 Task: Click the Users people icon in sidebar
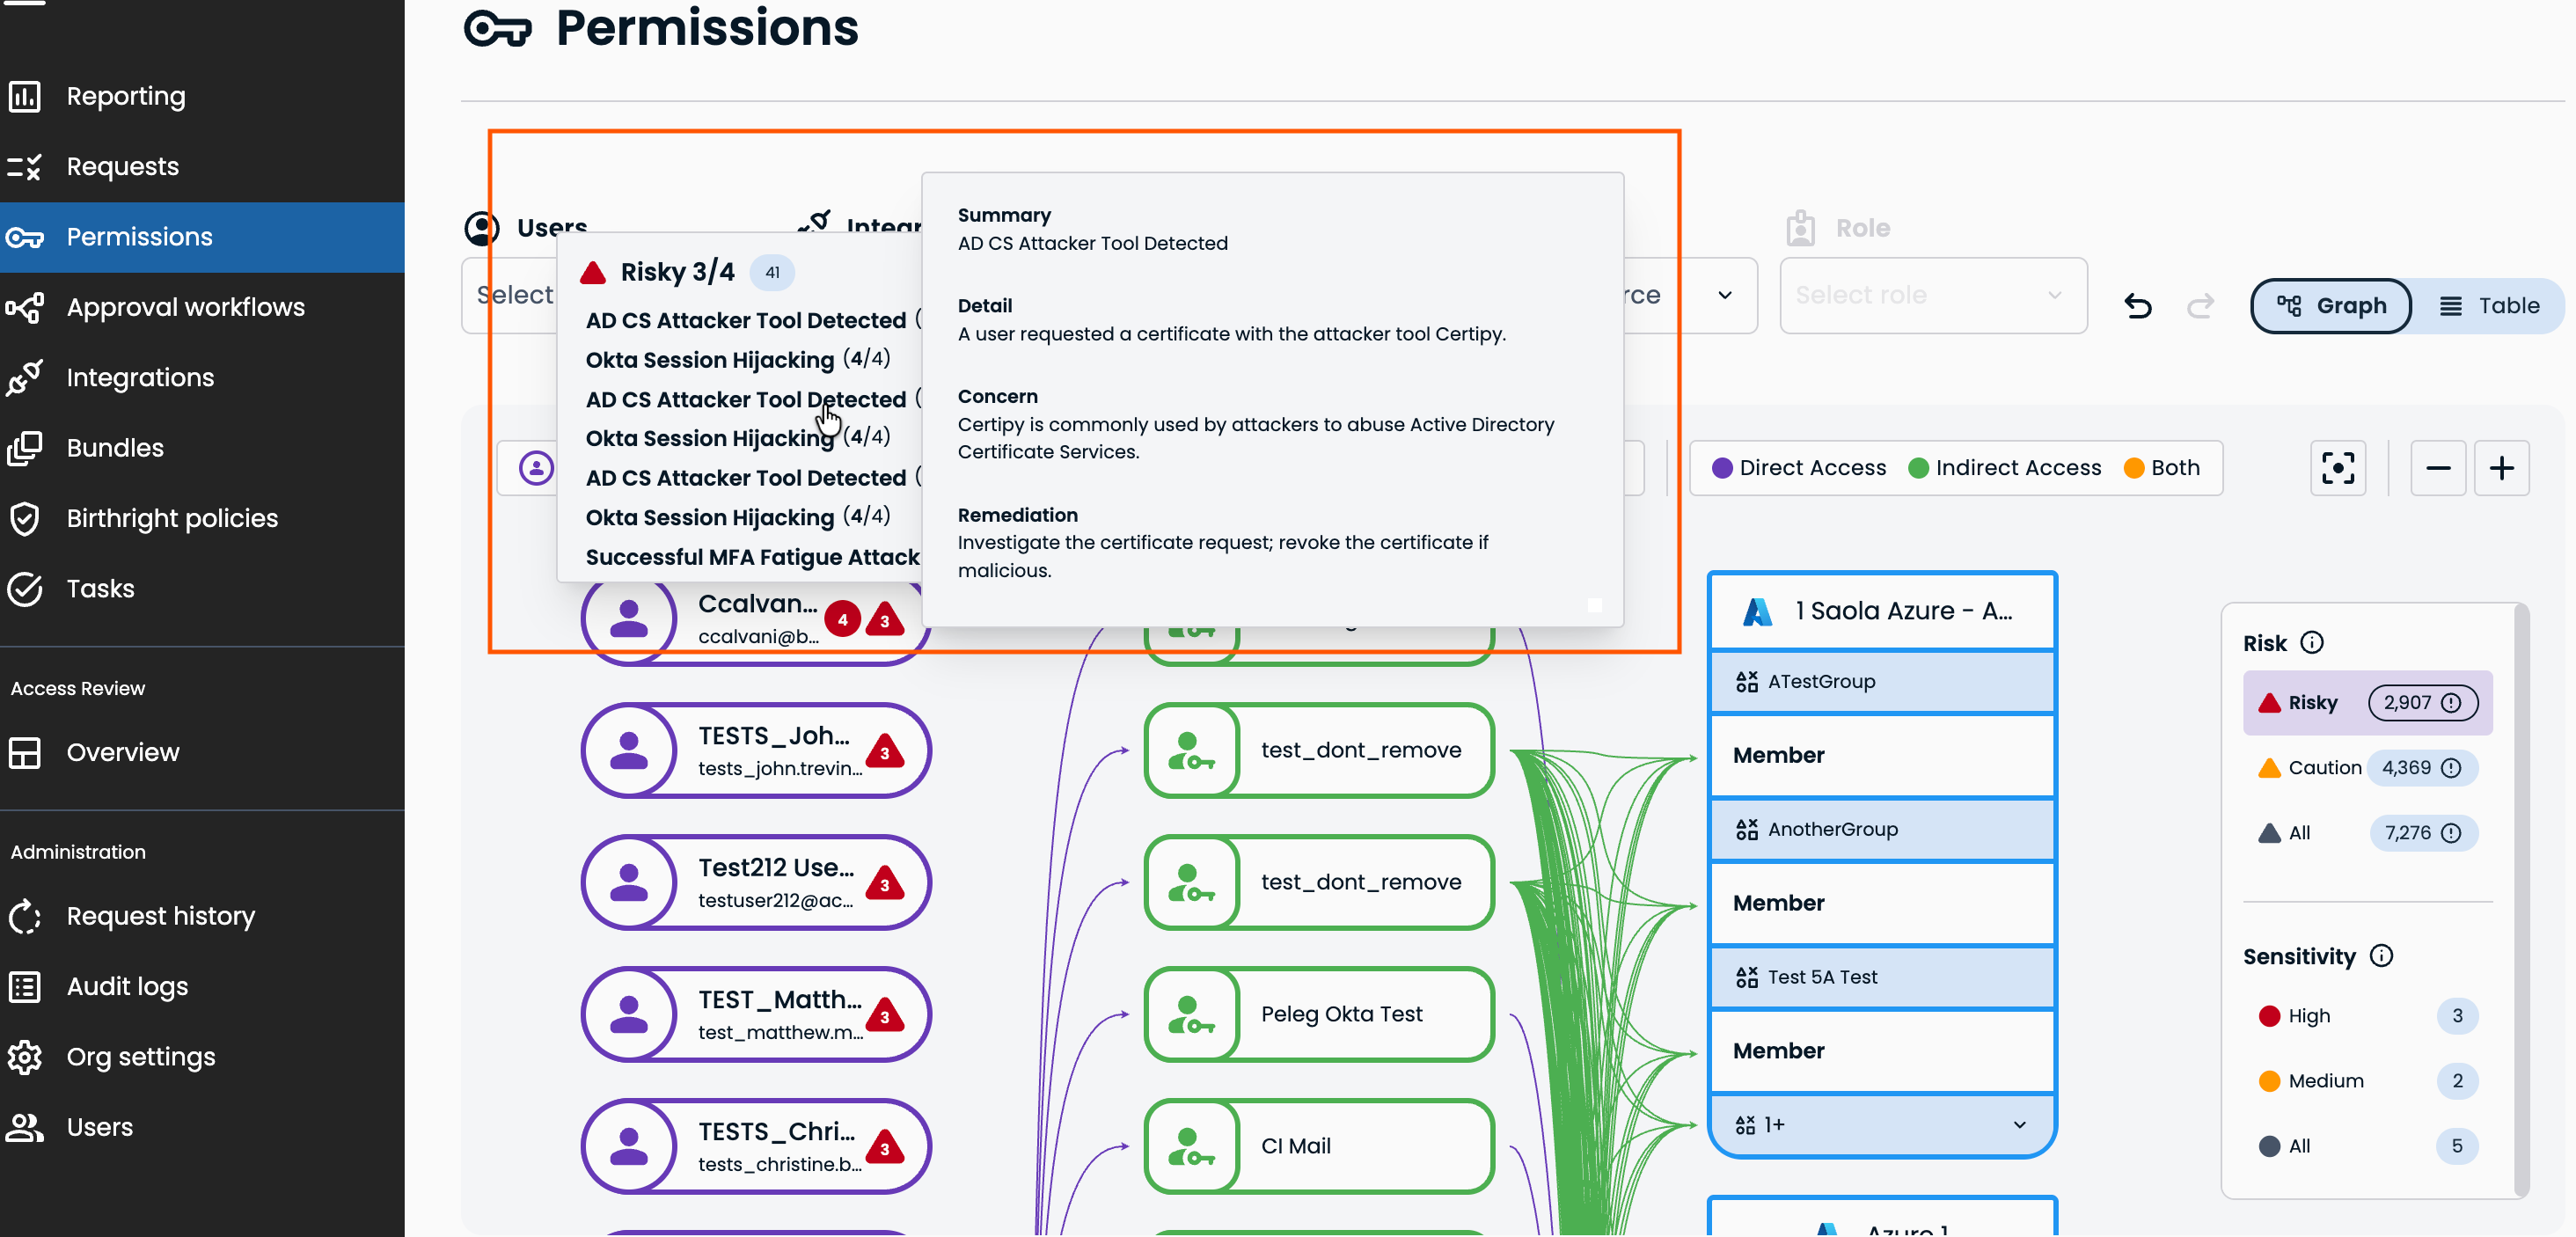[25, 1127]
